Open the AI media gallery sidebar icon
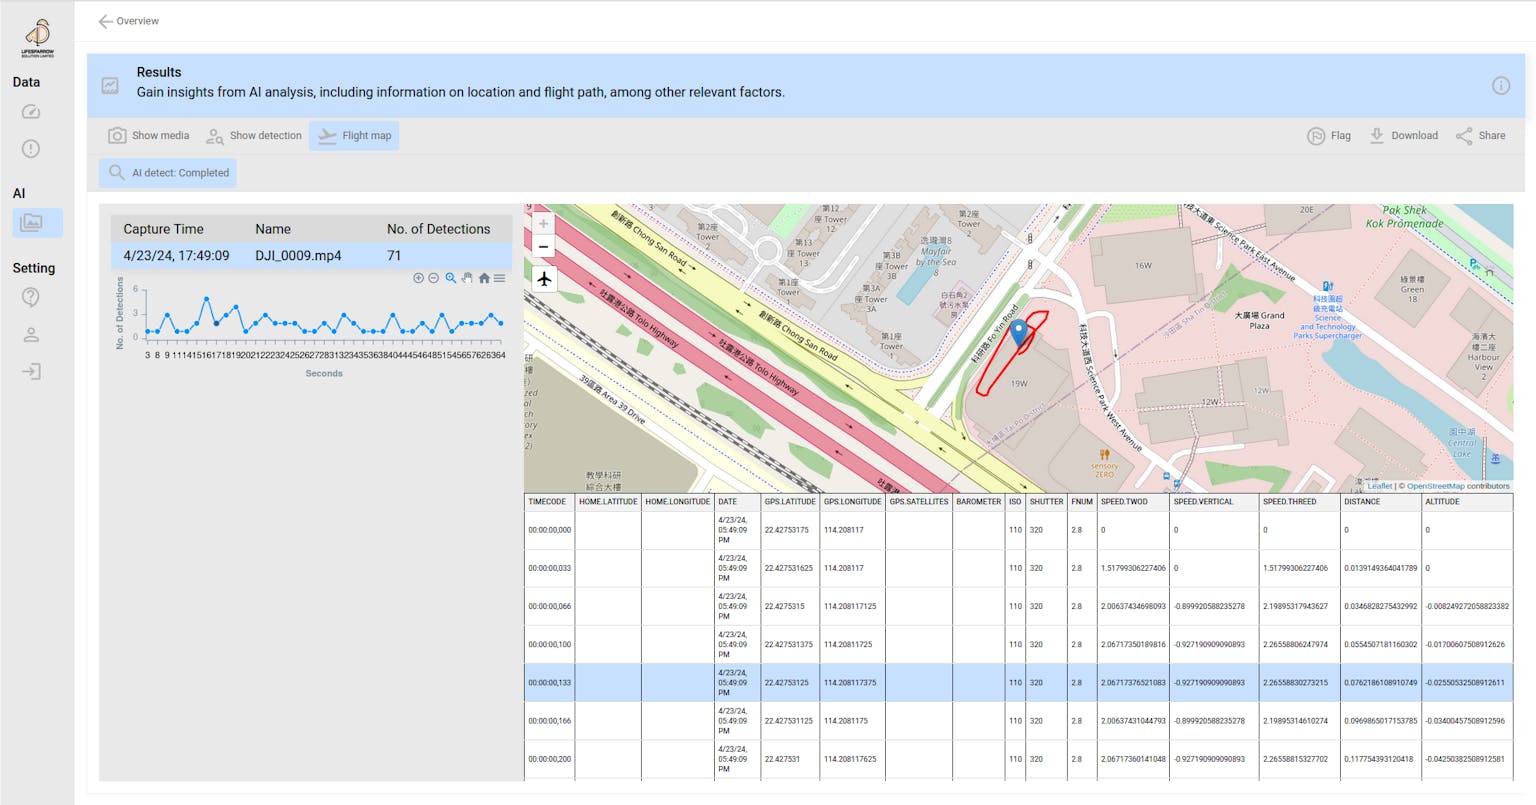 click(x=32, y=222)
